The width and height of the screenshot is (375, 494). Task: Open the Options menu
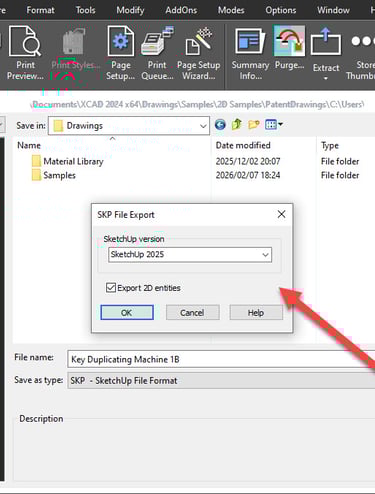tap(281, 10)
